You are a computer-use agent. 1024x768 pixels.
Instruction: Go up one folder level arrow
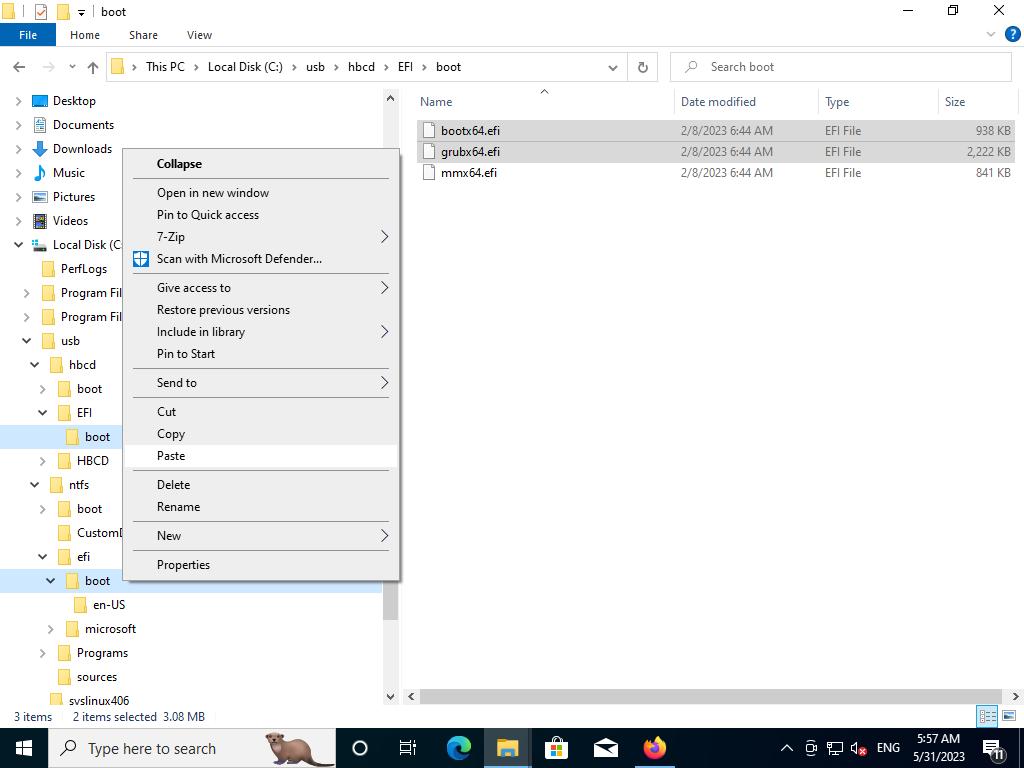93,67
